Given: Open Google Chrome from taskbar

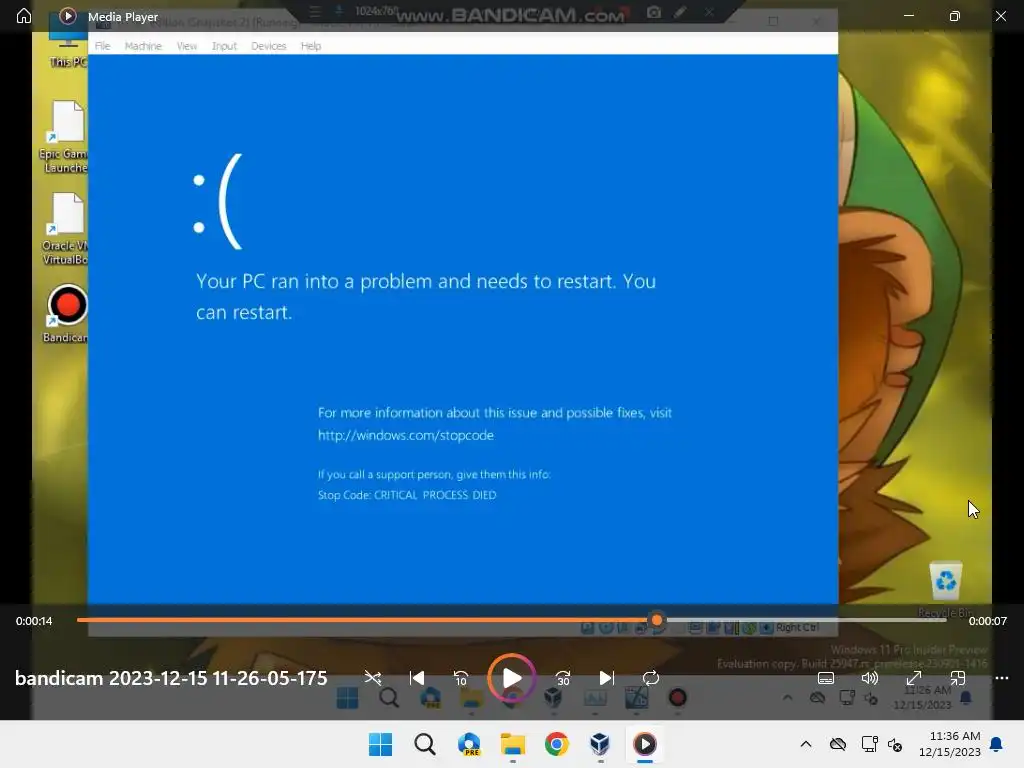Looking at the screenshot, I should pyautogui.click(x=556, y=744).
